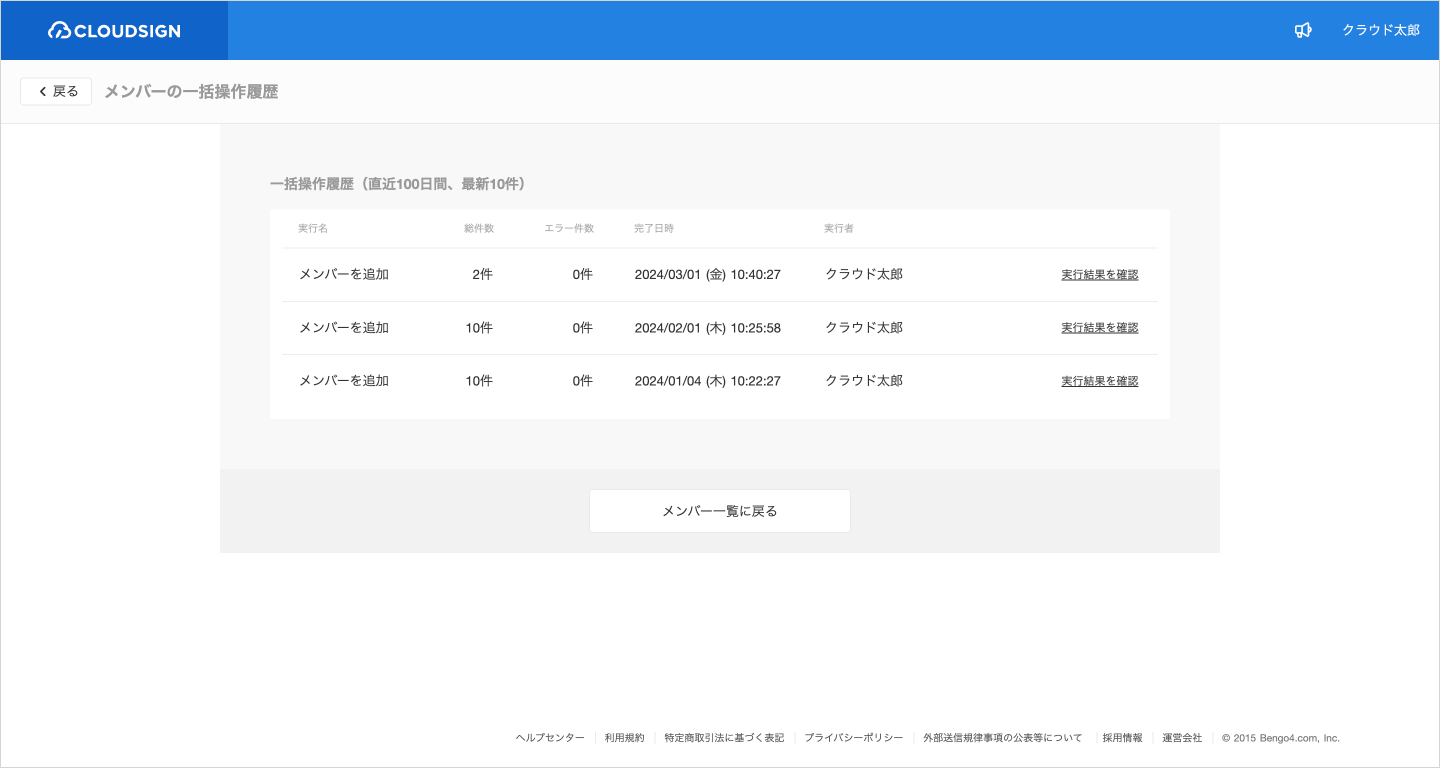The height and width of the screenshot is (768, 1440).
Task: Click the 実行者 column header
Action: 839,229
